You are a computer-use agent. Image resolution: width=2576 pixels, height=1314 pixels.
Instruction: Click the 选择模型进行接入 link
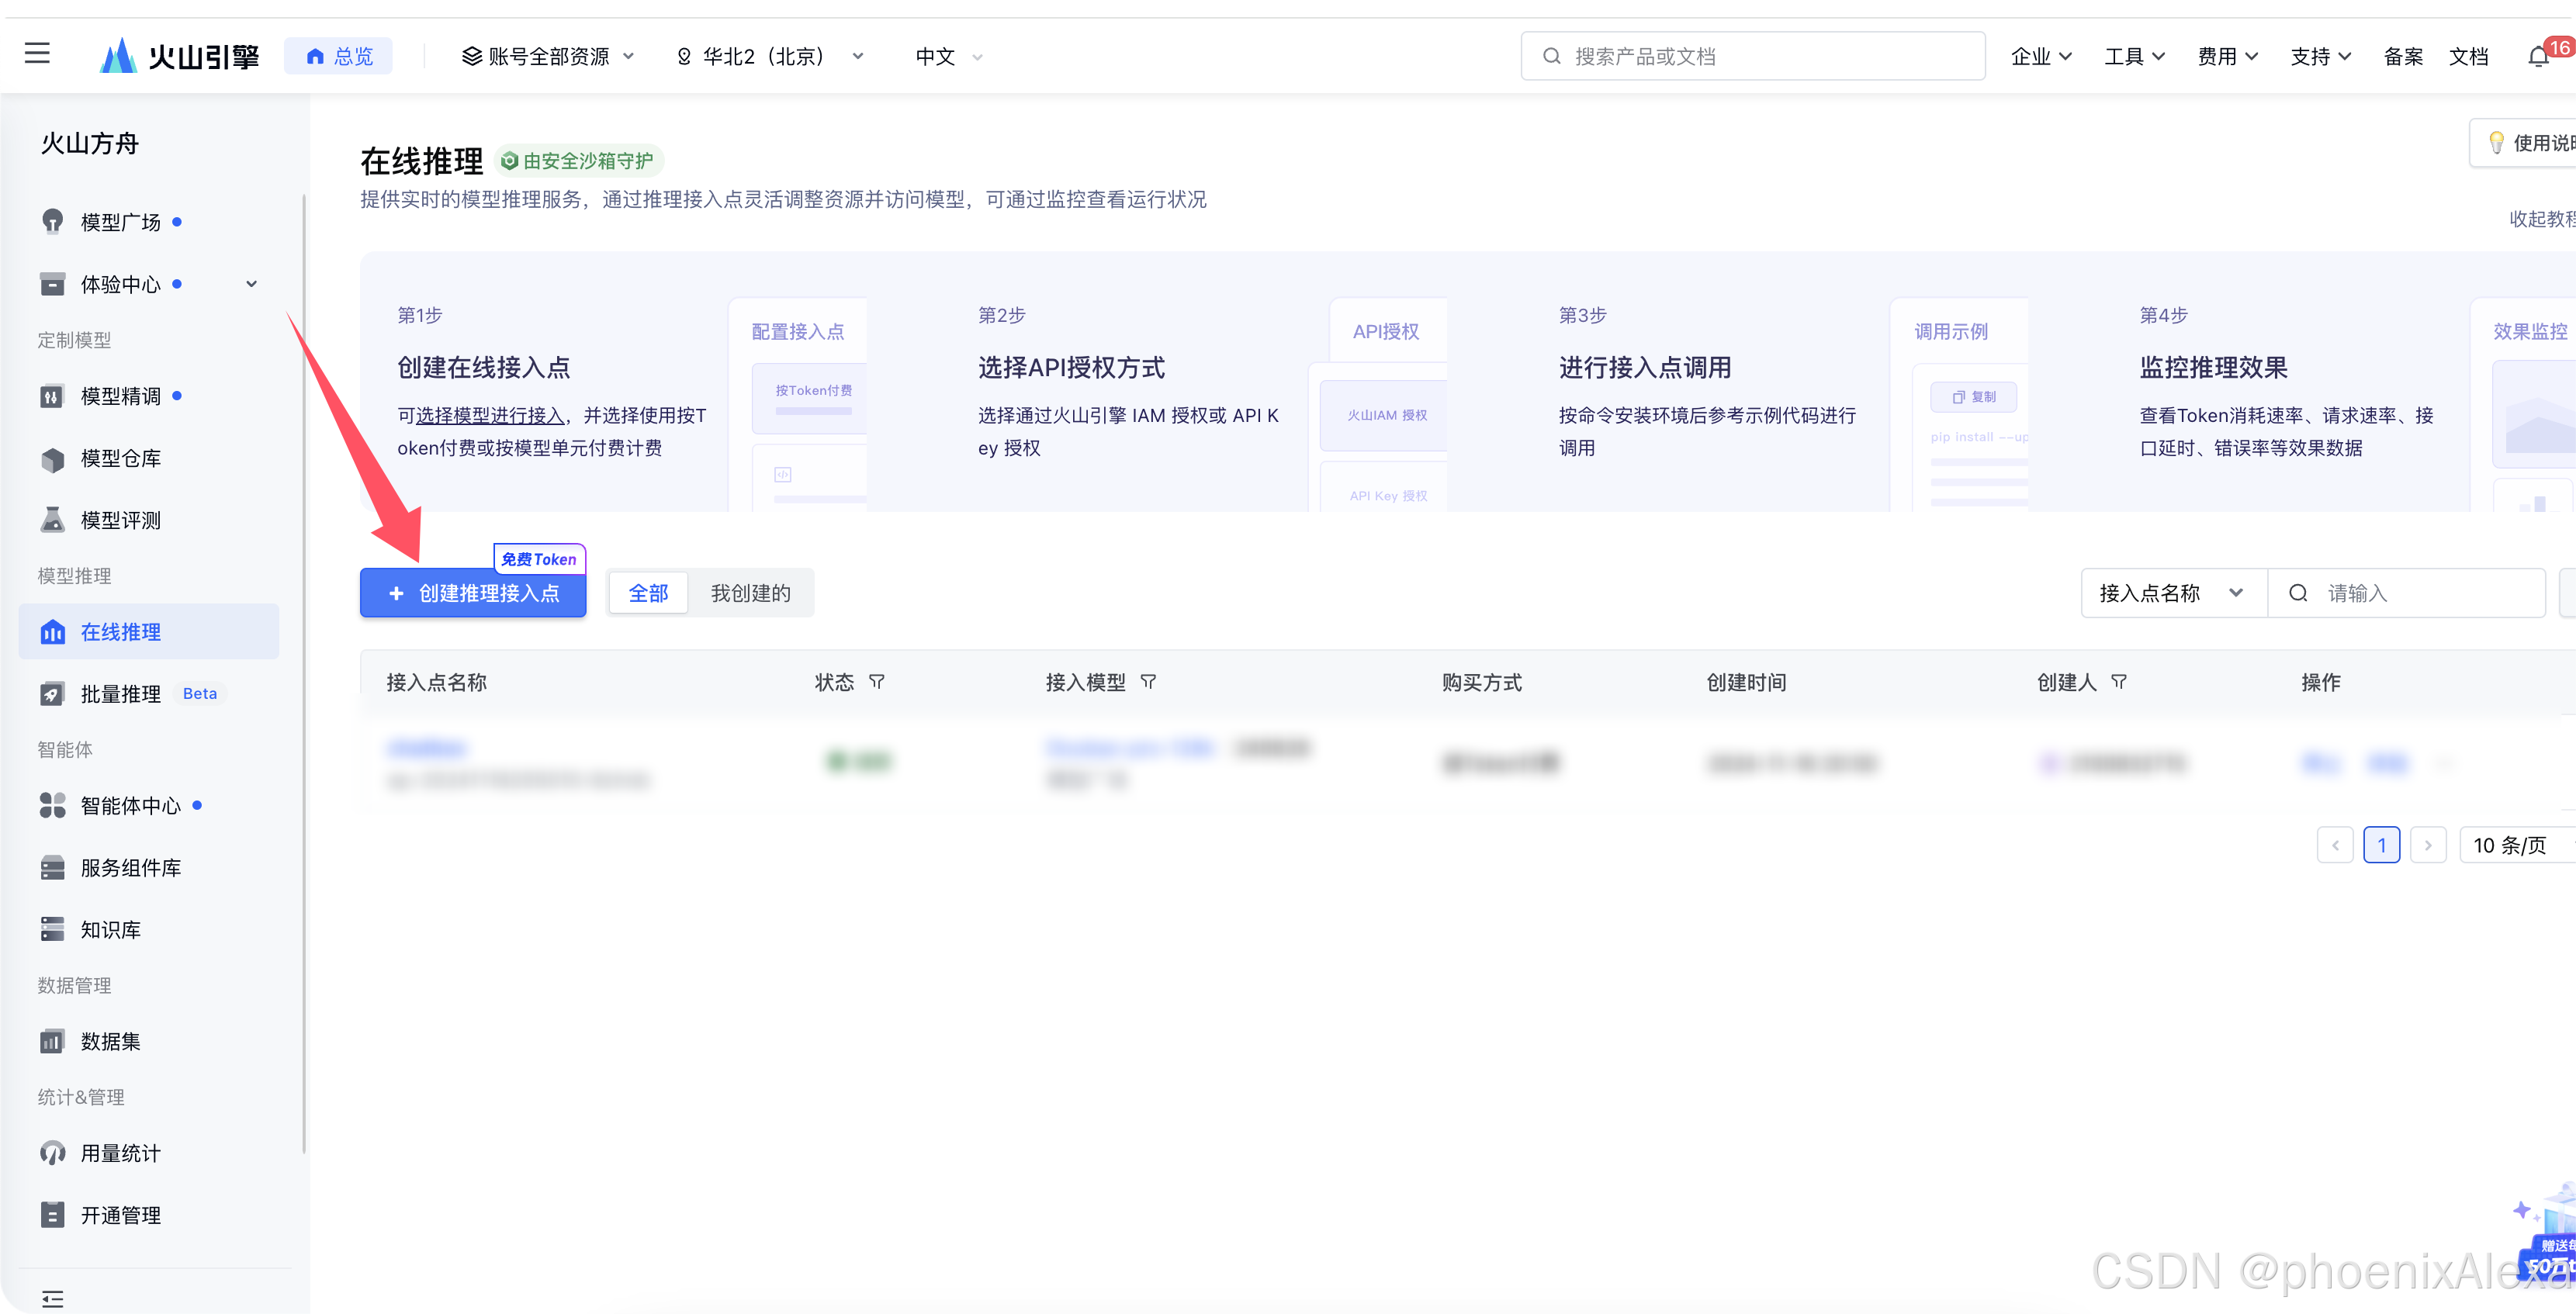point(490,415)
